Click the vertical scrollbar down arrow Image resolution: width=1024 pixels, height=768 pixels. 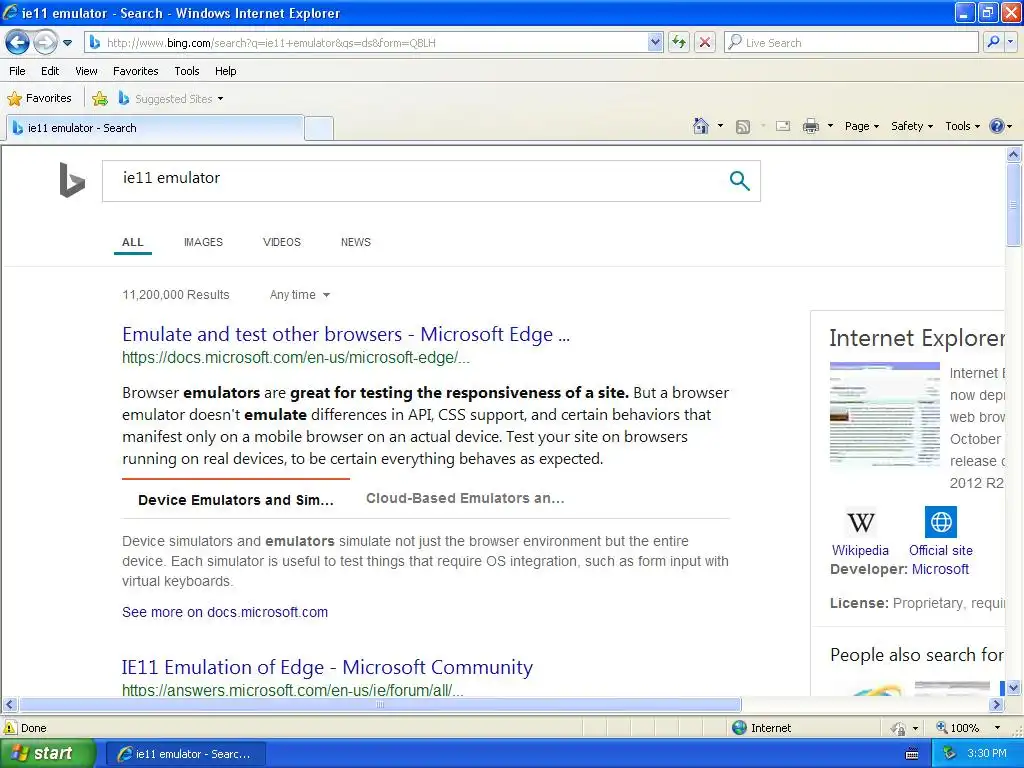coord(1014,687)
